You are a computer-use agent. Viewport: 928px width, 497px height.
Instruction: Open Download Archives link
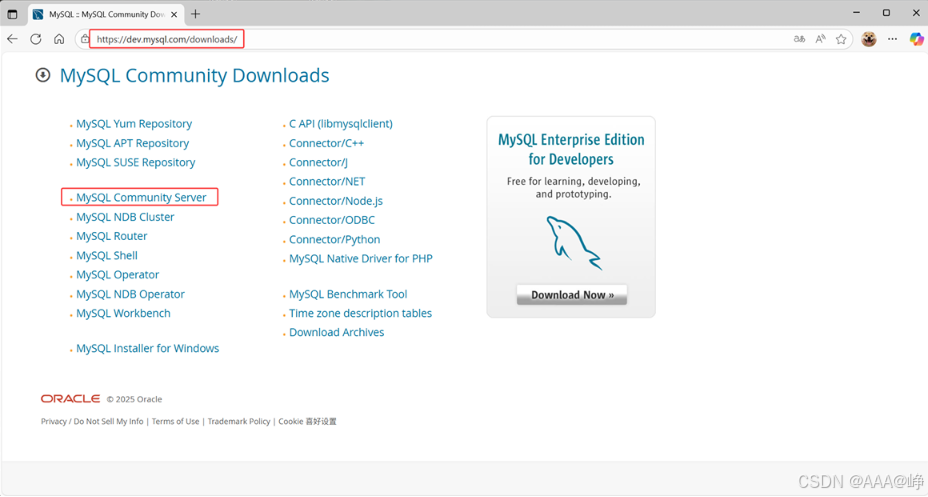tap(336, 333)
